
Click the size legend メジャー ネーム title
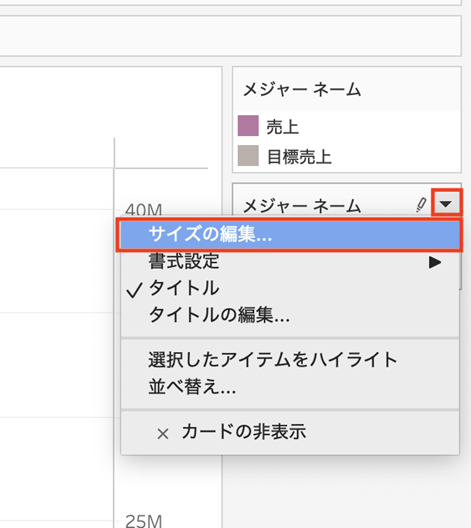(x=302, y=206)
